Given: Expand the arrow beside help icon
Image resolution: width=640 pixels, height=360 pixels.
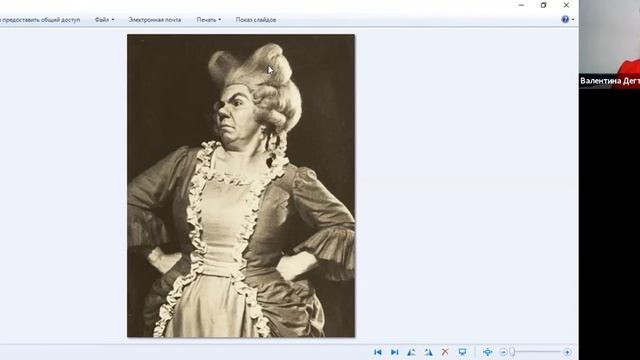Looking at the screenshot, I should point(573,20).
